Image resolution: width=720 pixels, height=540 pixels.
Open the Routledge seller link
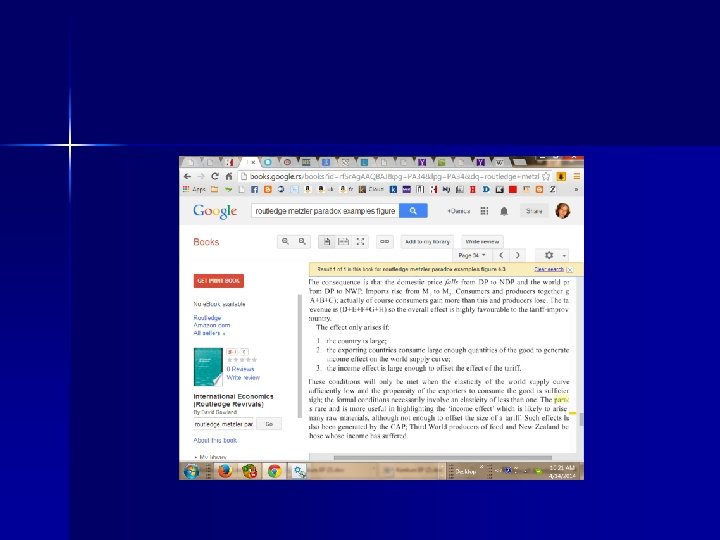(207, 318)
